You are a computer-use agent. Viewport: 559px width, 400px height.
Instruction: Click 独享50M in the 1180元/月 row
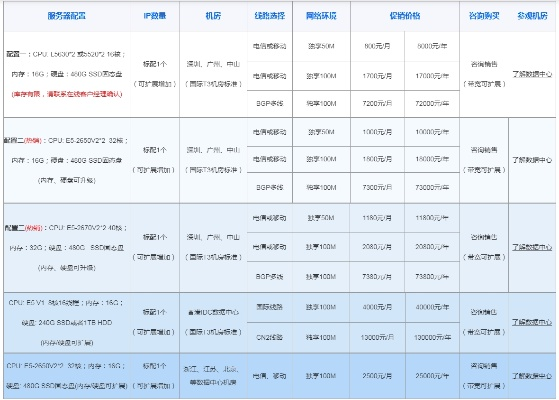pyautogui.click(x=321, y=218)
